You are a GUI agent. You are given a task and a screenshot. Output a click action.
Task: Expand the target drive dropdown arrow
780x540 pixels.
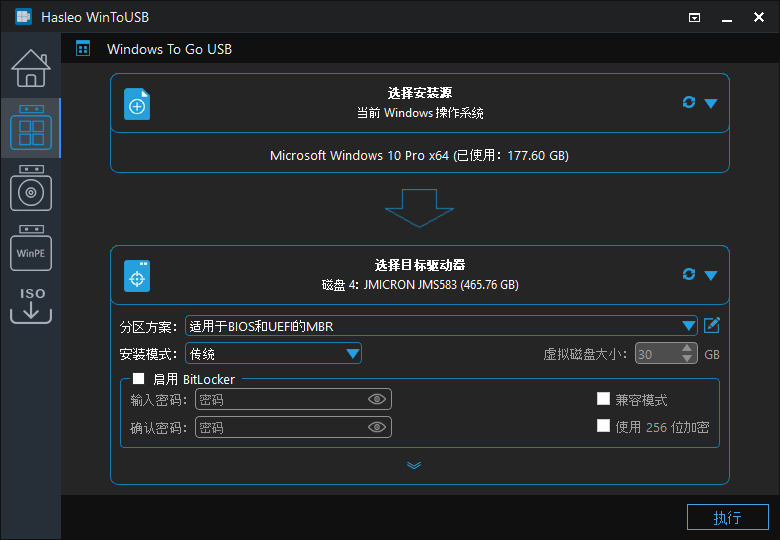coord(711,275)
